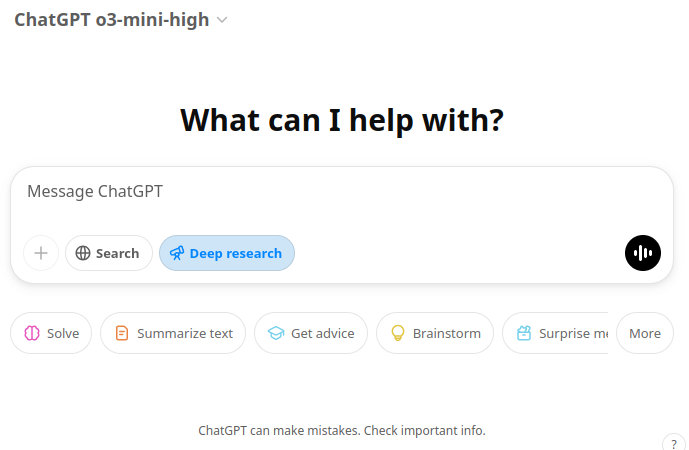Open help with the question mark icon
The width and height of the screenshot is (689, 450).
(674, 443)
